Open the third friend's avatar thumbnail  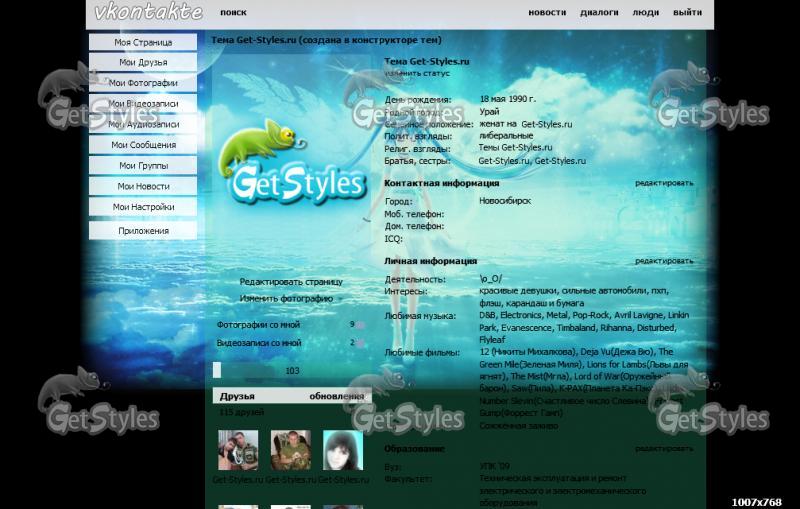[342, 450]
